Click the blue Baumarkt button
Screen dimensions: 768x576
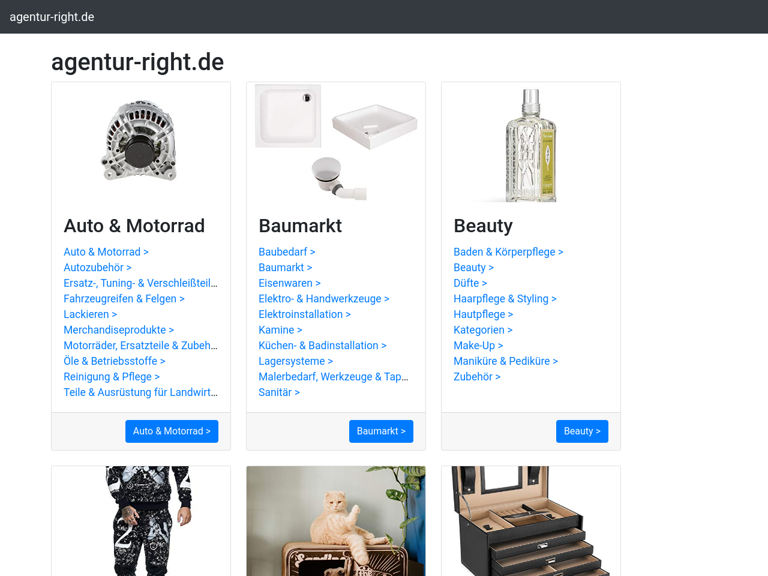click(381, 431)
